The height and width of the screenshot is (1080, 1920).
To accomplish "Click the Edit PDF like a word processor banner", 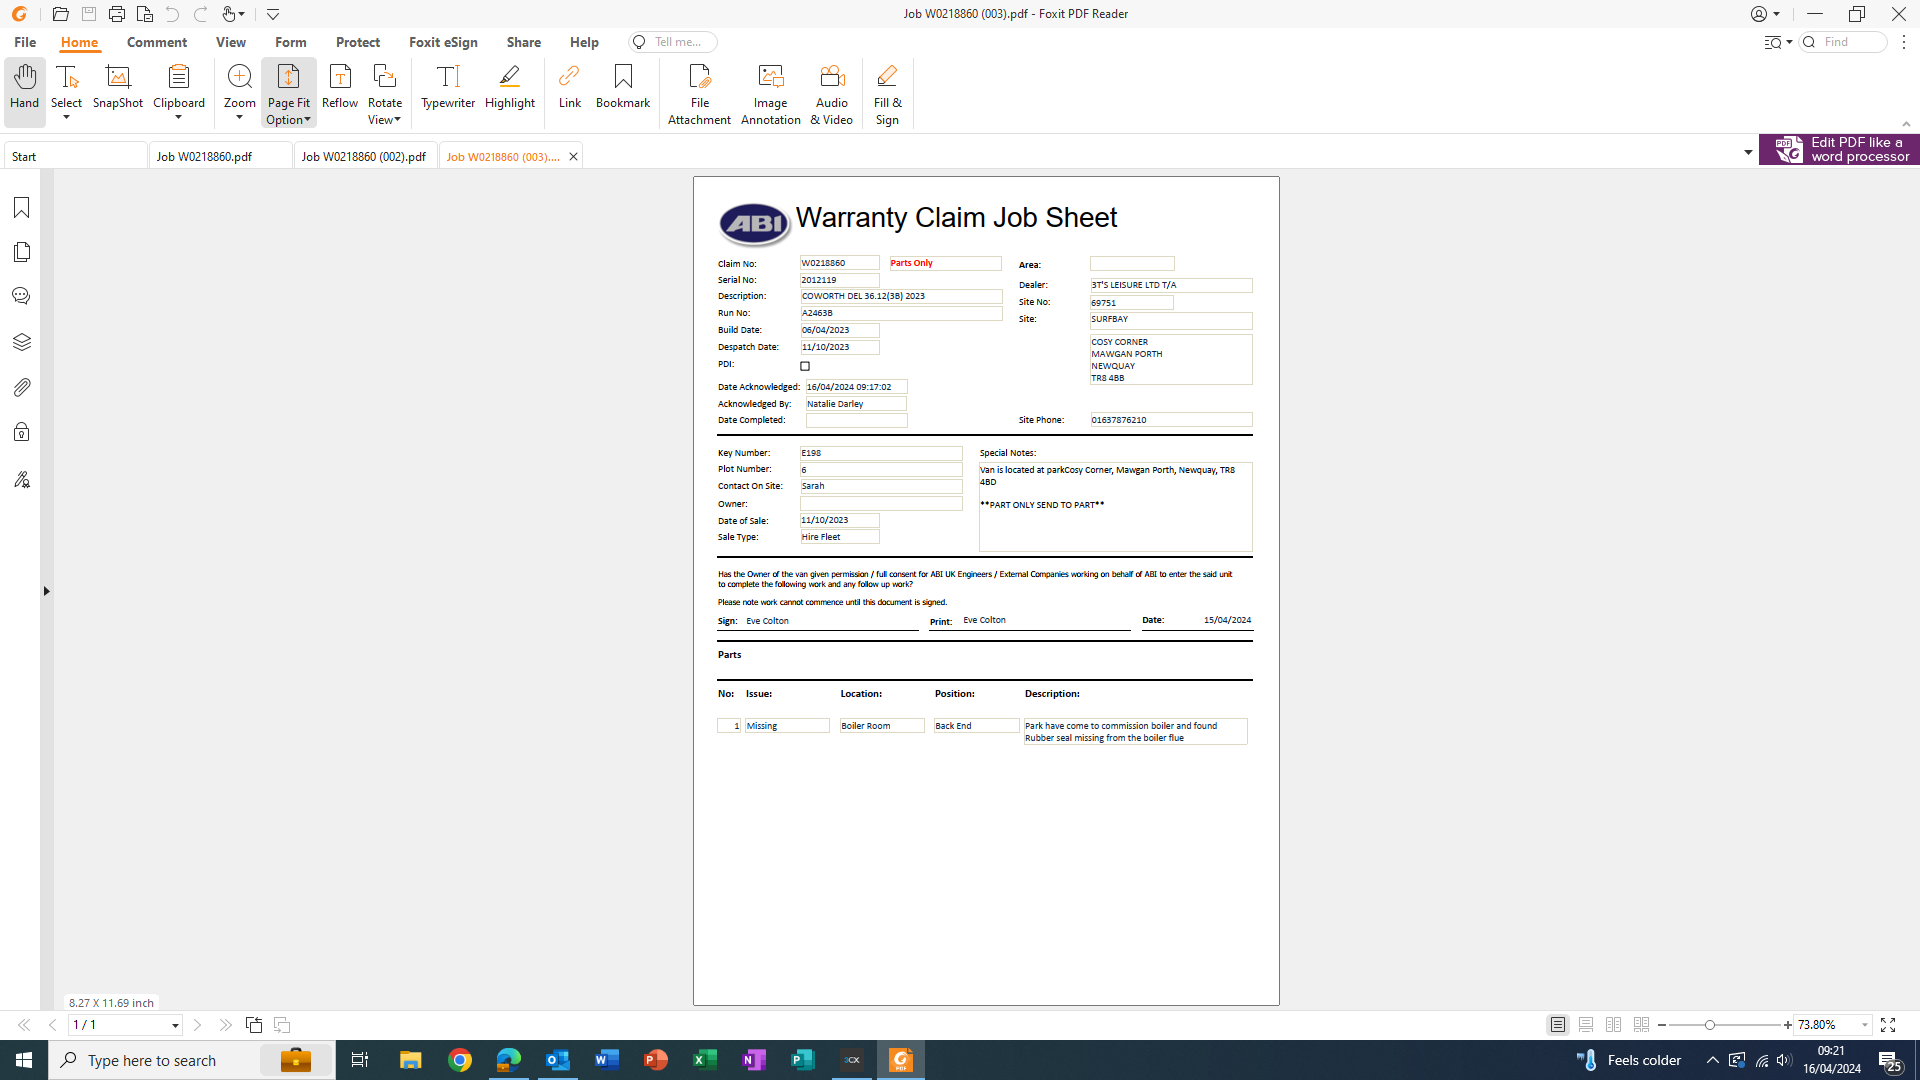I will click(x=1839, y=150).
